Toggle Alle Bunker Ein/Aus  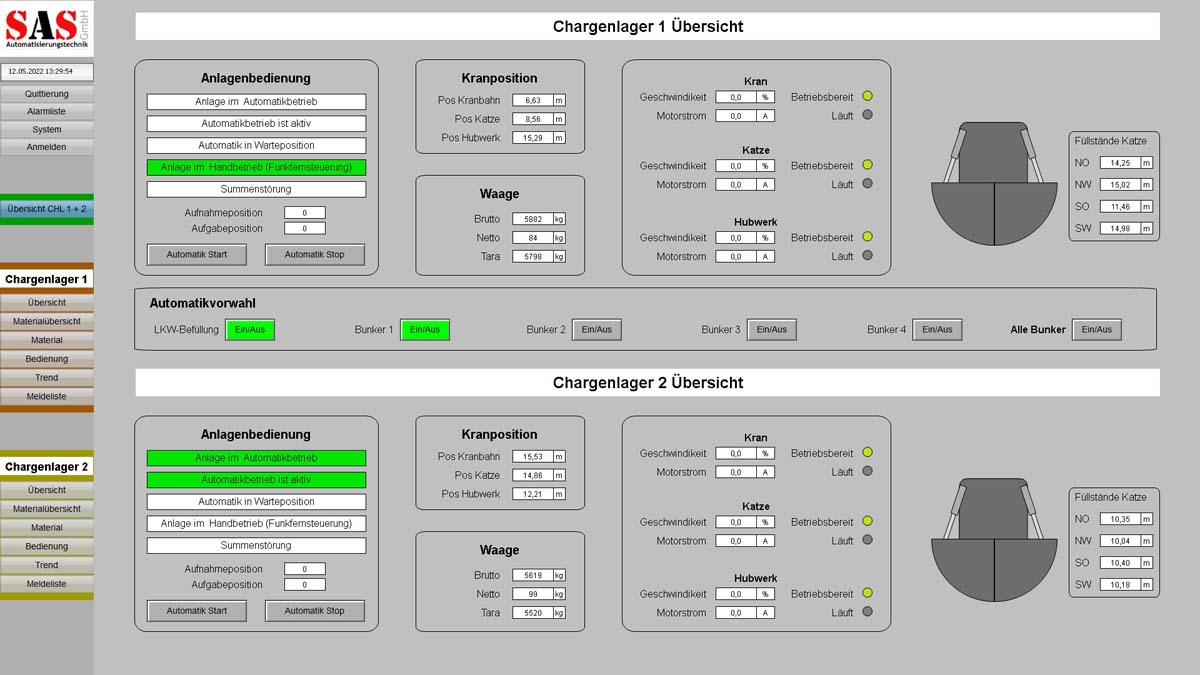click(x=1096, y=330)
